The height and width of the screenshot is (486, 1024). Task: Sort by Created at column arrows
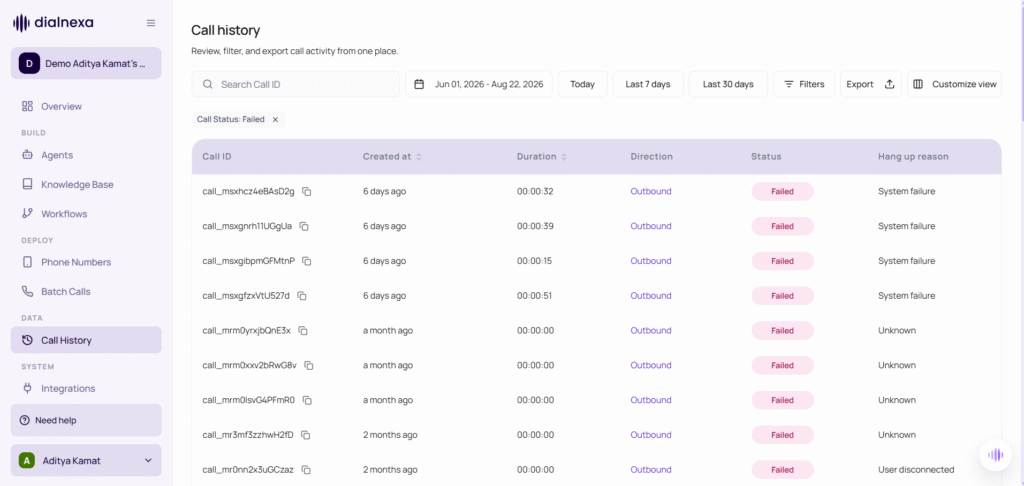point(419,157)
